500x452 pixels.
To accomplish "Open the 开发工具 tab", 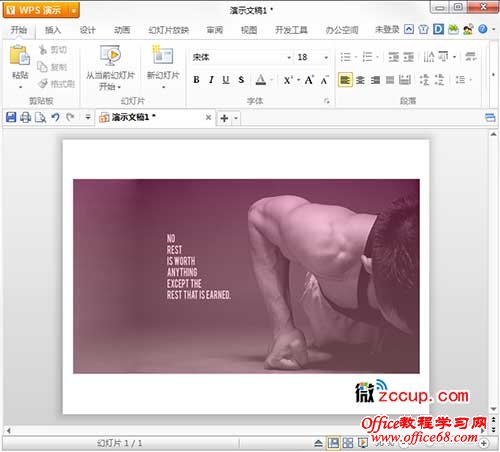I will coord(291,30).
